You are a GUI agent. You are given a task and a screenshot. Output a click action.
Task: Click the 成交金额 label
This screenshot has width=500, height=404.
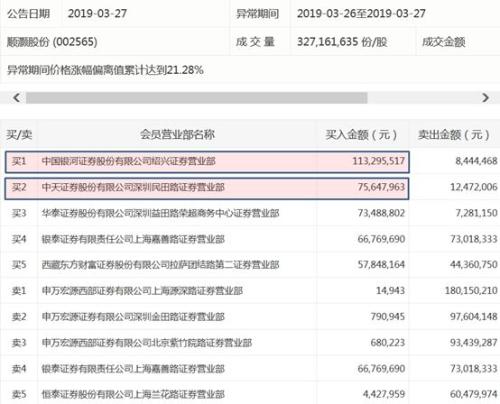click(444, 42)
